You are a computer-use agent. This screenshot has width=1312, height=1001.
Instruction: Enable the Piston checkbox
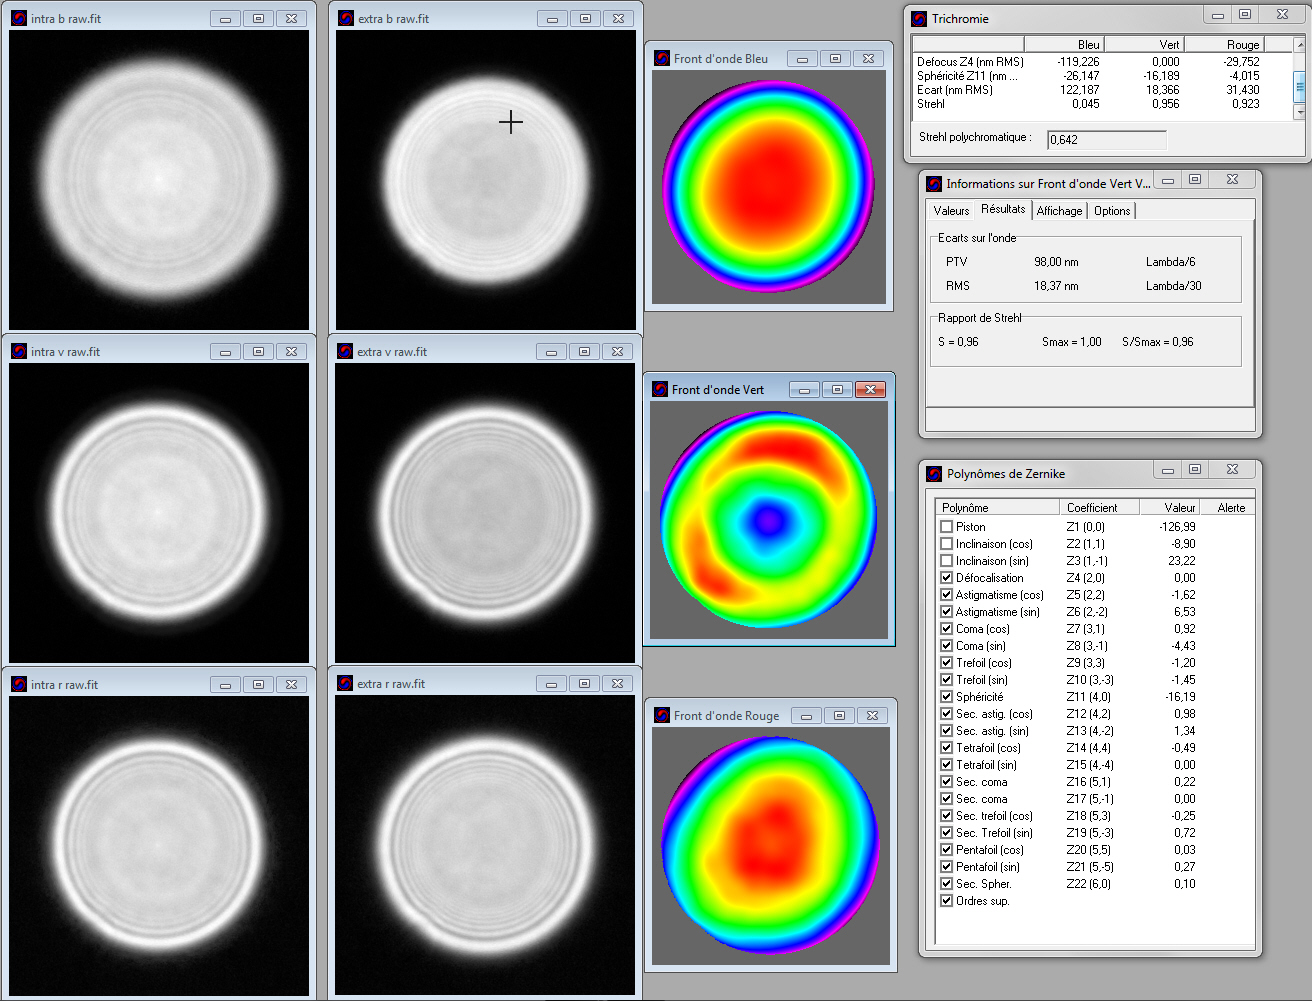[x=946, y=527]
